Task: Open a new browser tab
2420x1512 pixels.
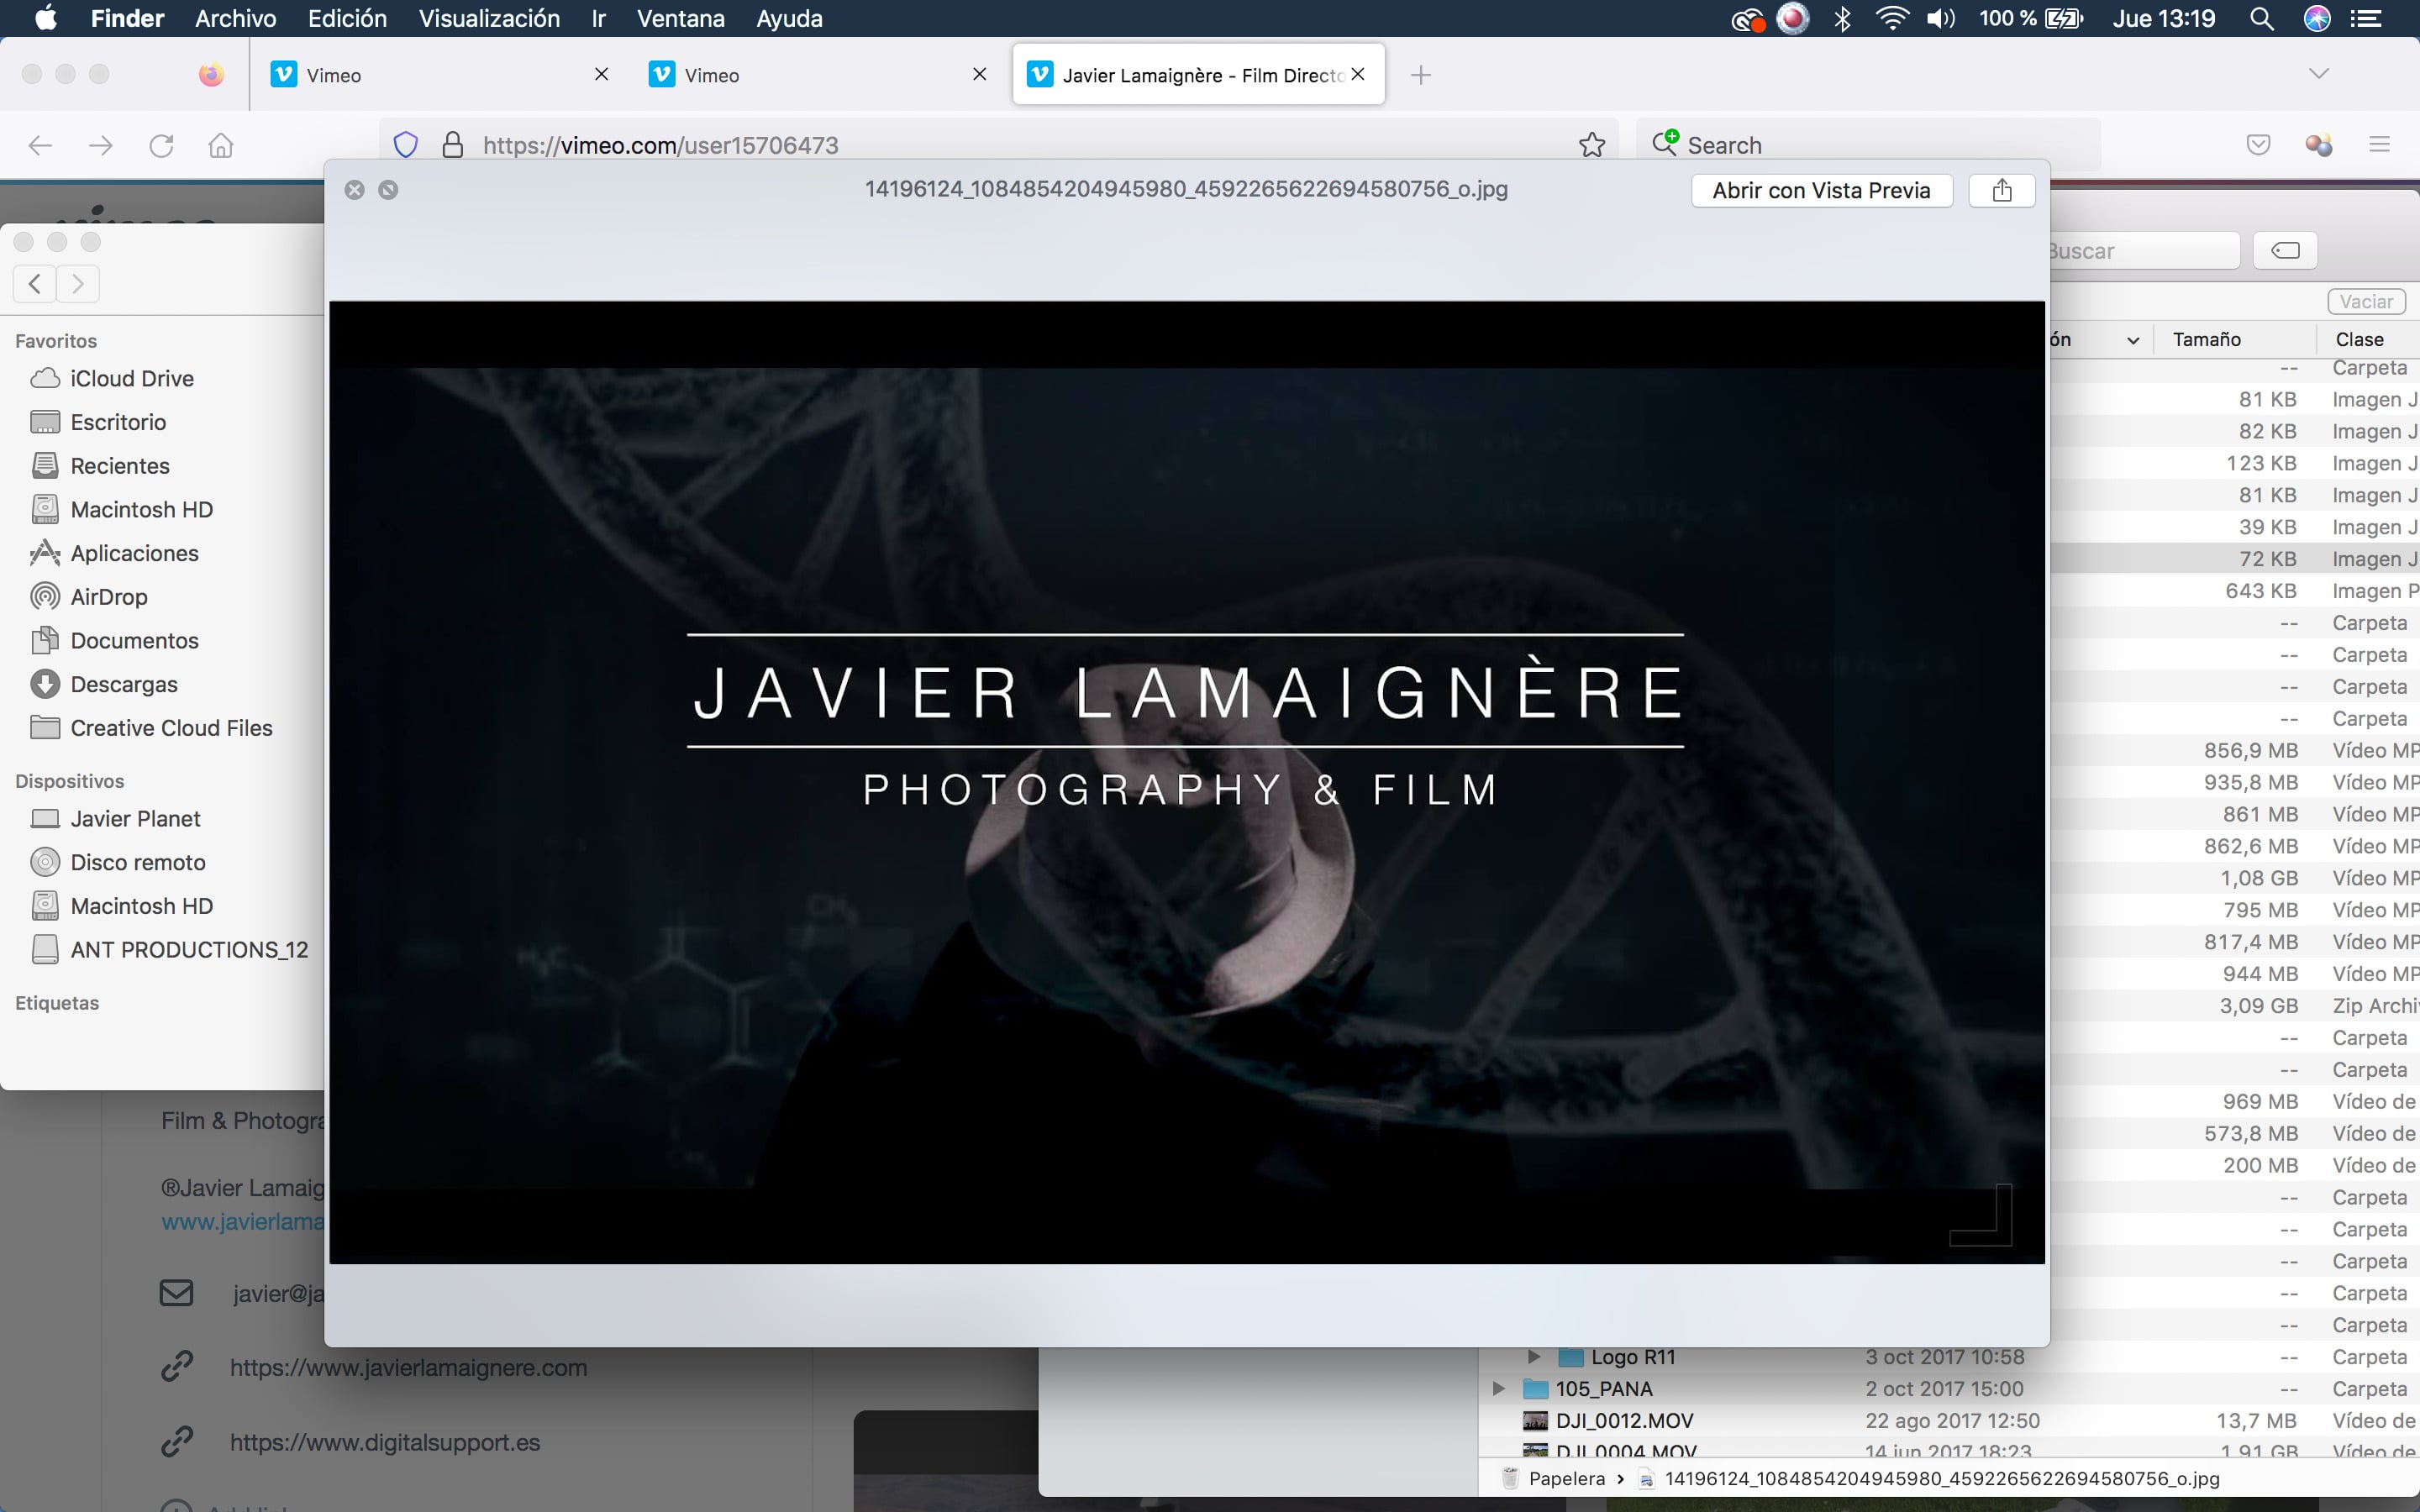Action: click(1420, 75)
